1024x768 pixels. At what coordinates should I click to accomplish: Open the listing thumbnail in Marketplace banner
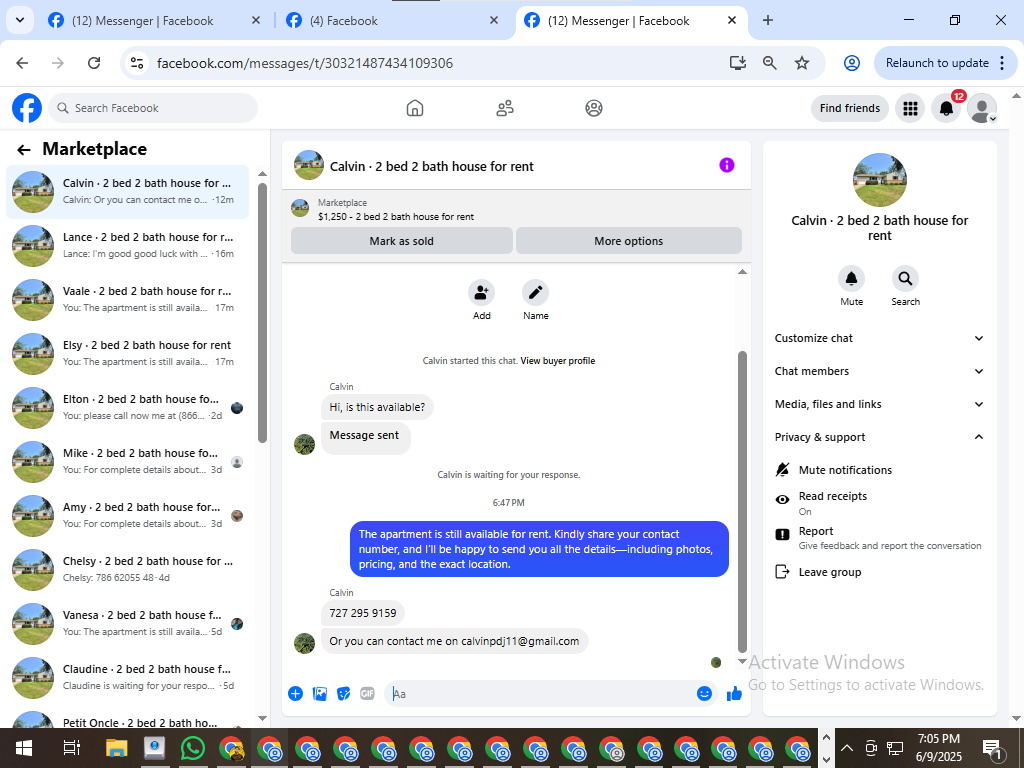[x=300, y=209]
